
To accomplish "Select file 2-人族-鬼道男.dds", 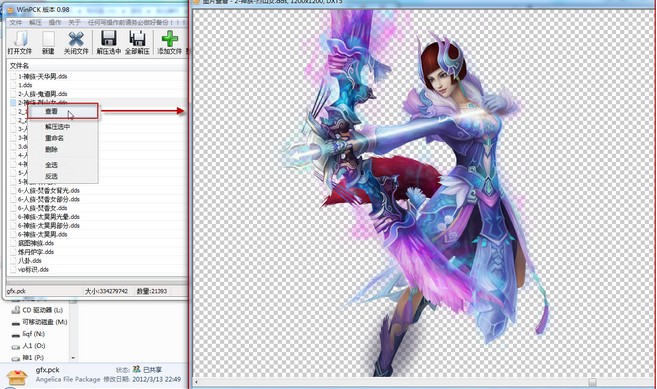I will 42,94.
